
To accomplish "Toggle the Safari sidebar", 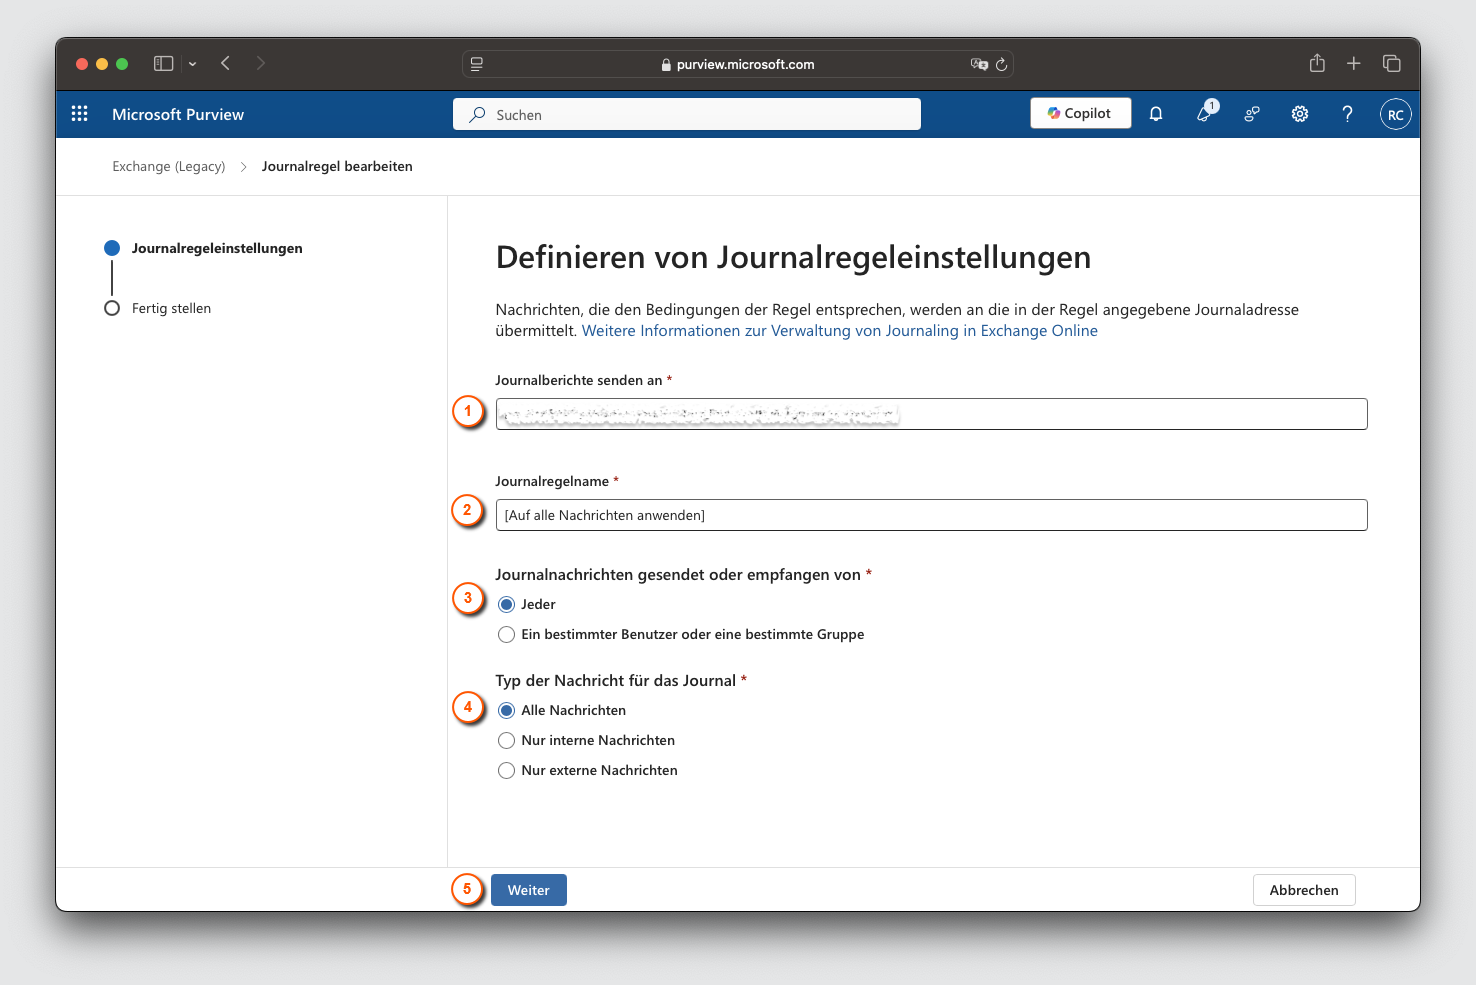I will (x=164, y=63).
